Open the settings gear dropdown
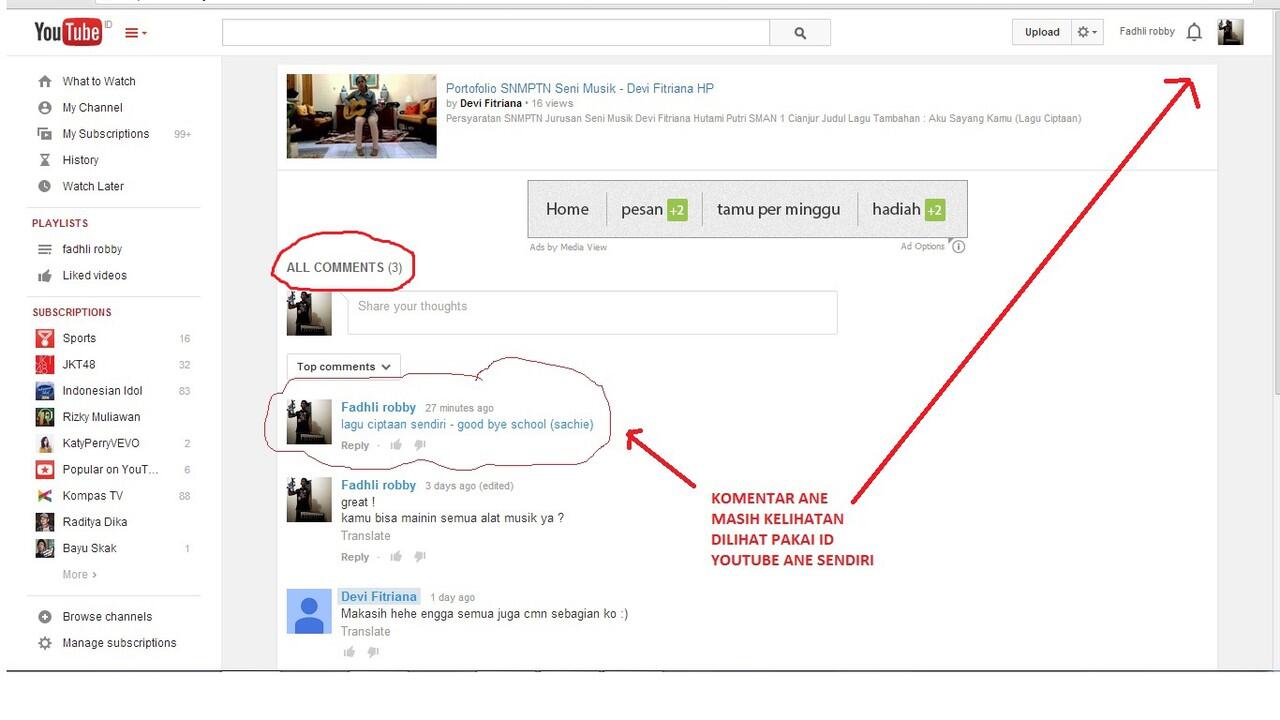Viewport: 1280px width, 720px height. click(1087, 32)
